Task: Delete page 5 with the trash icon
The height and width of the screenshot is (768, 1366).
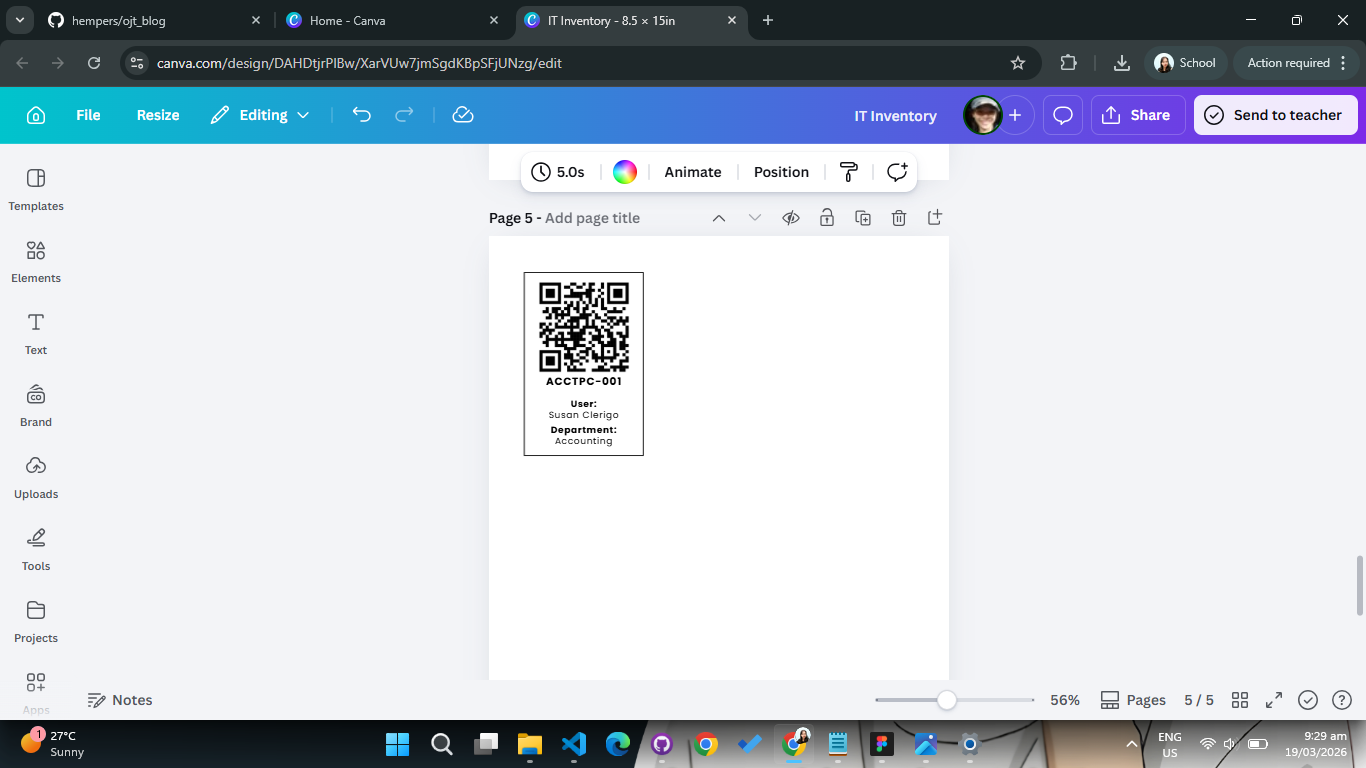Action: coord(899,218)
